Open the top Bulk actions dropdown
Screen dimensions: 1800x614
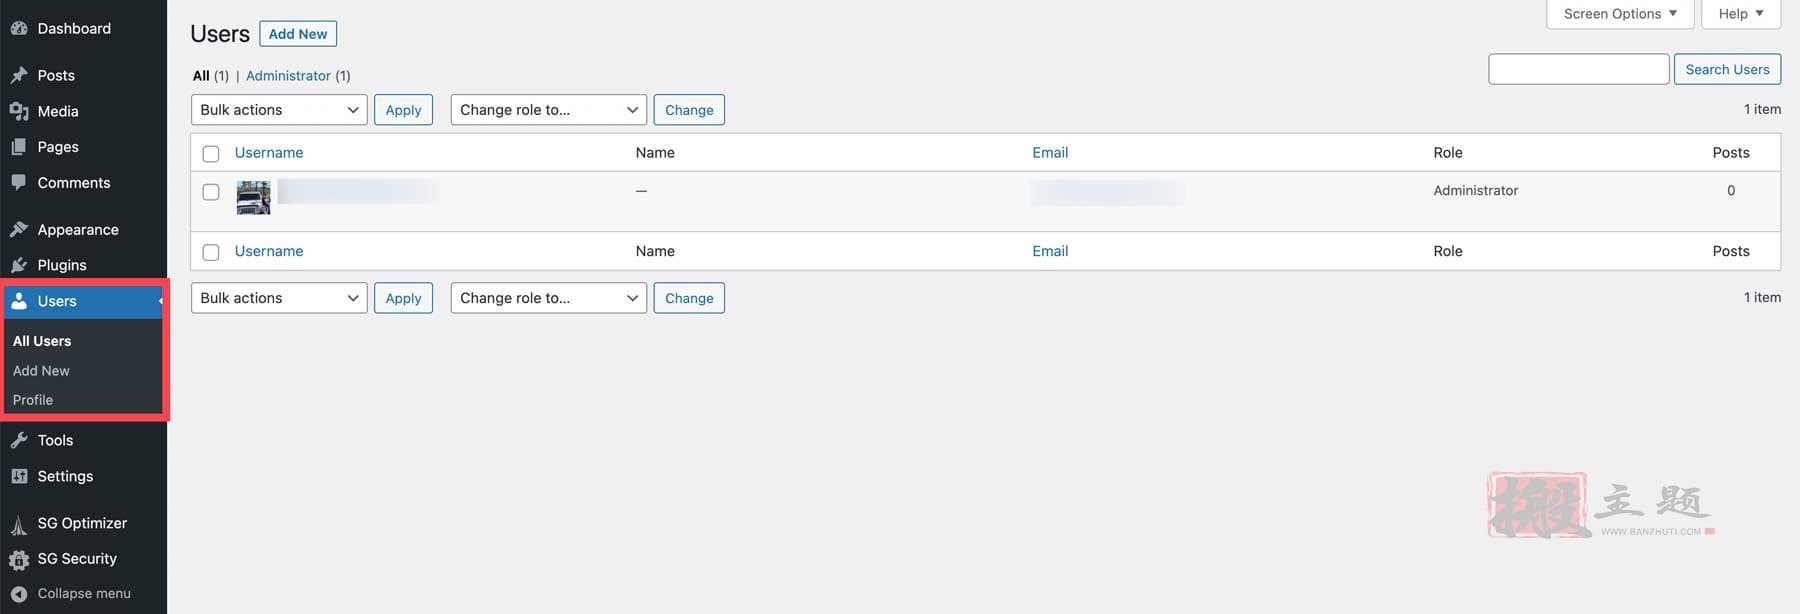(x=279, y=110)
